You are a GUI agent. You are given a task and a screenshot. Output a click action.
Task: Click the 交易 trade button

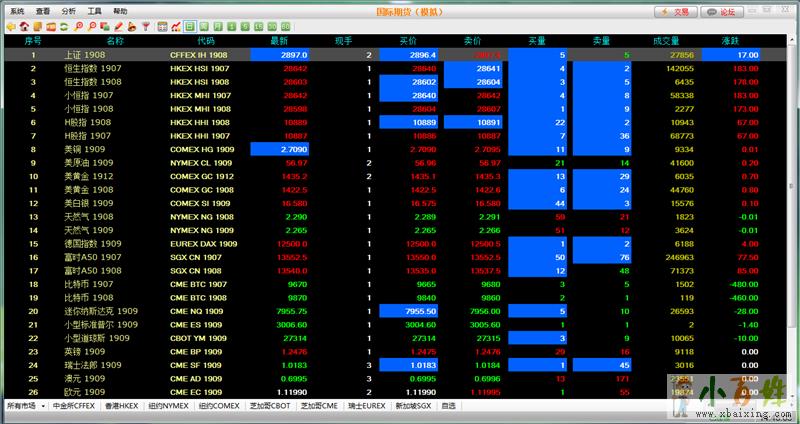676,12
